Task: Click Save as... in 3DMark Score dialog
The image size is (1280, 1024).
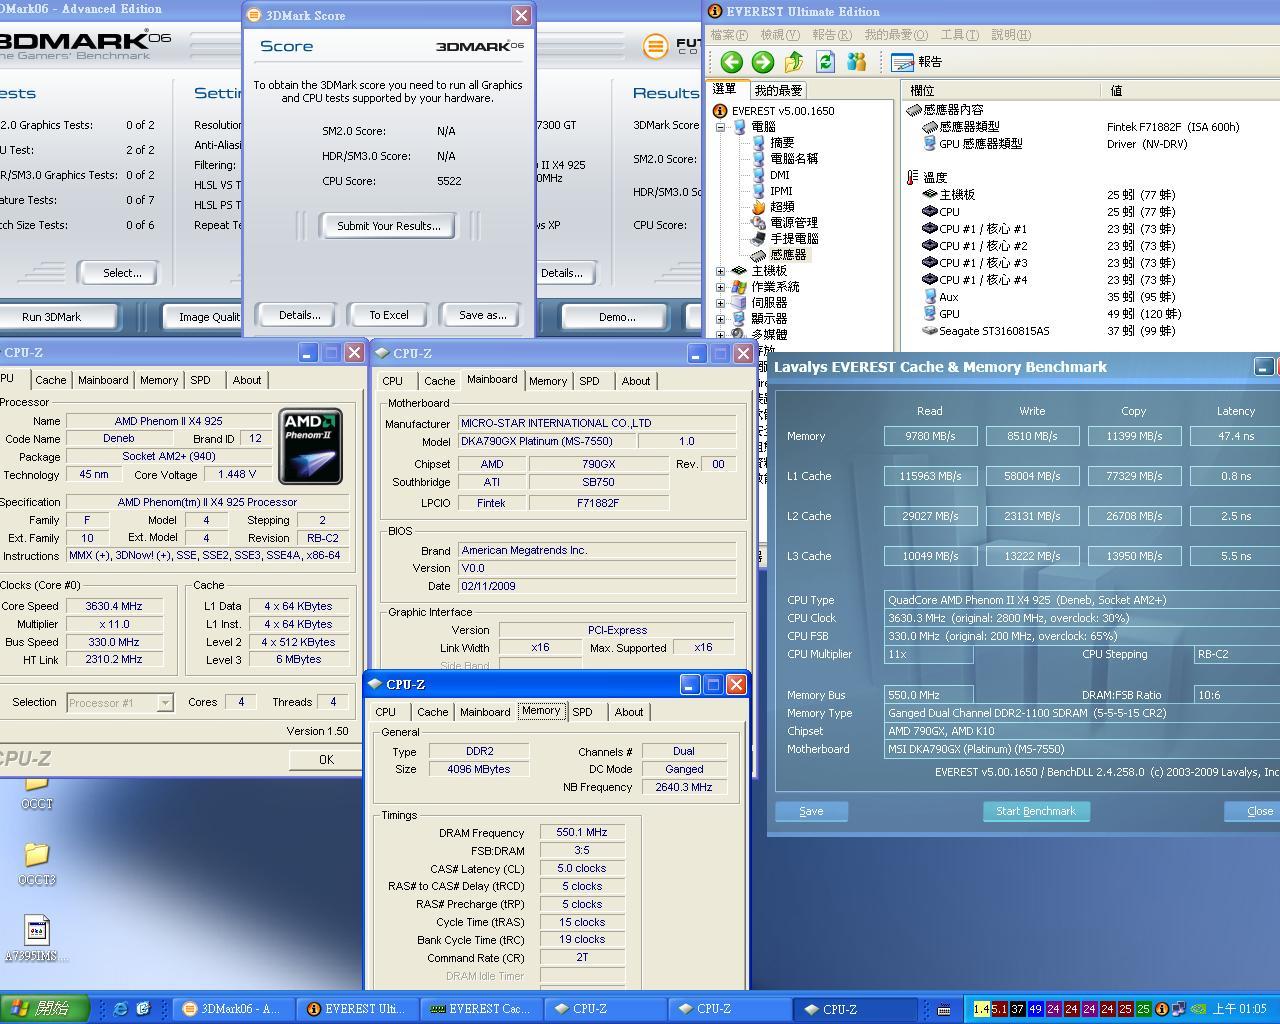Action: 482,315
